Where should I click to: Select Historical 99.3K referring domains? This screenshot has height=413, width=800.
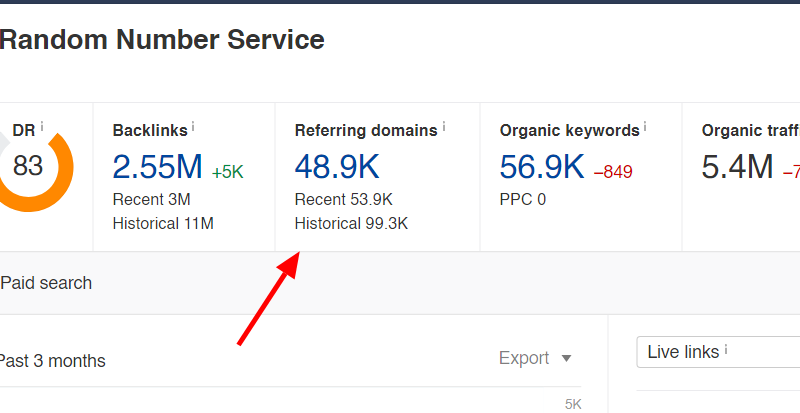pos(351,223)
